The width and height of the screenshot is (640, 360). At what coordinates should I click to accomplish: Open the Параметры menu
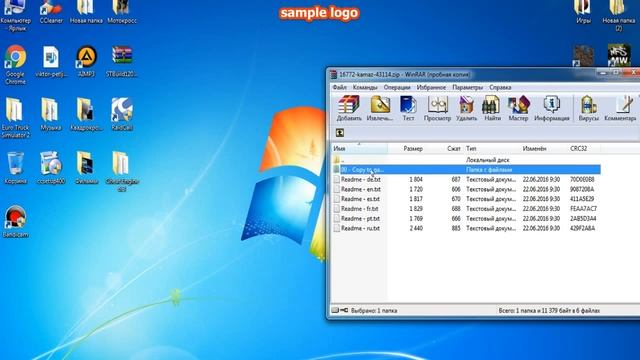pos(467,87)
